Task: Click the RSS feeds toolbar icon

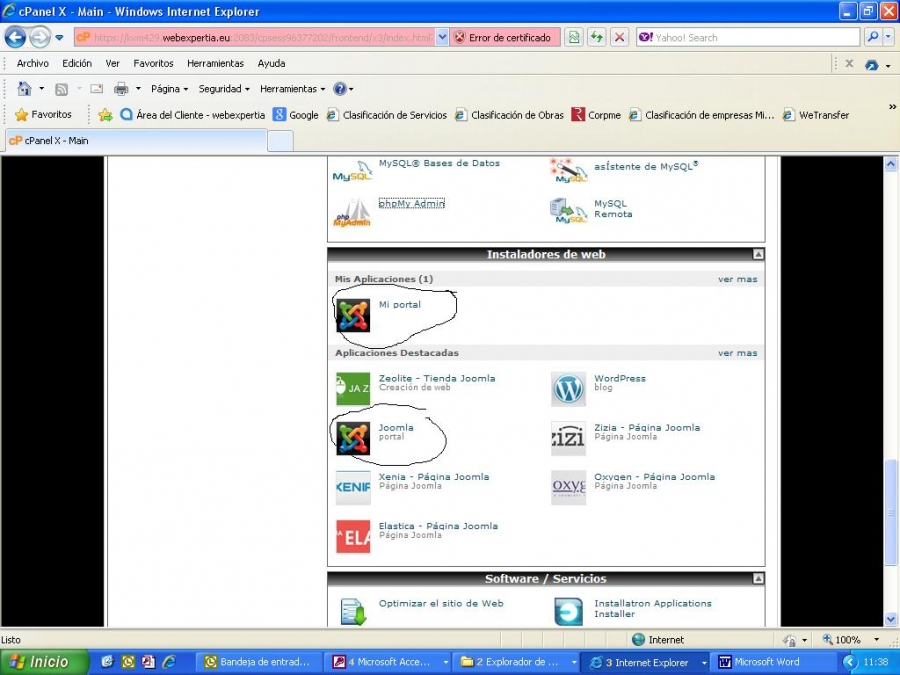Action: [x=61, y=89]
